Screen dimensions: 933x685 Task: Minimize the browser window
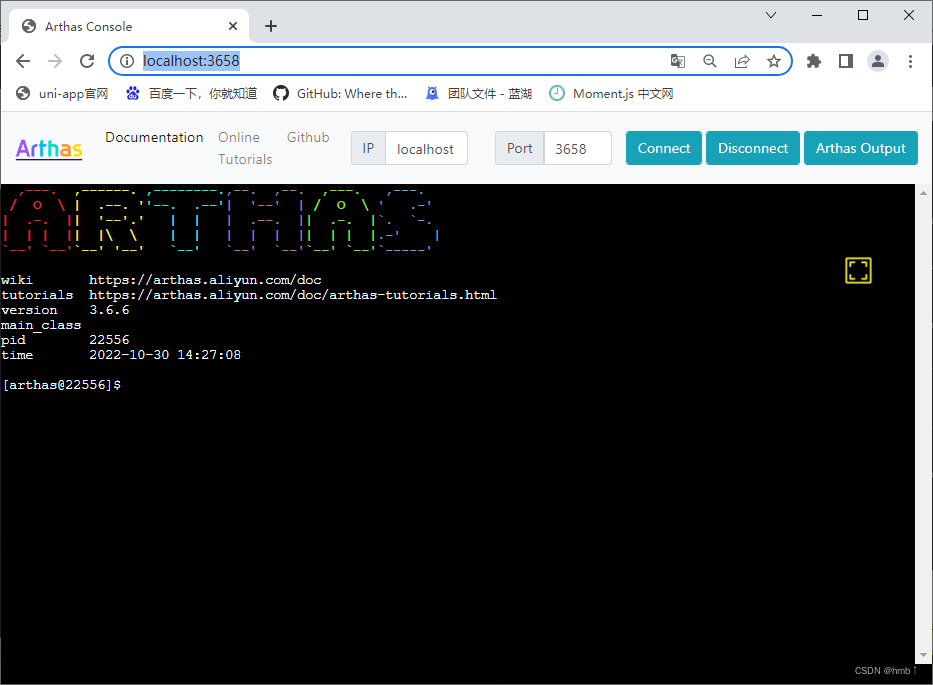click(x=817, y=15)
